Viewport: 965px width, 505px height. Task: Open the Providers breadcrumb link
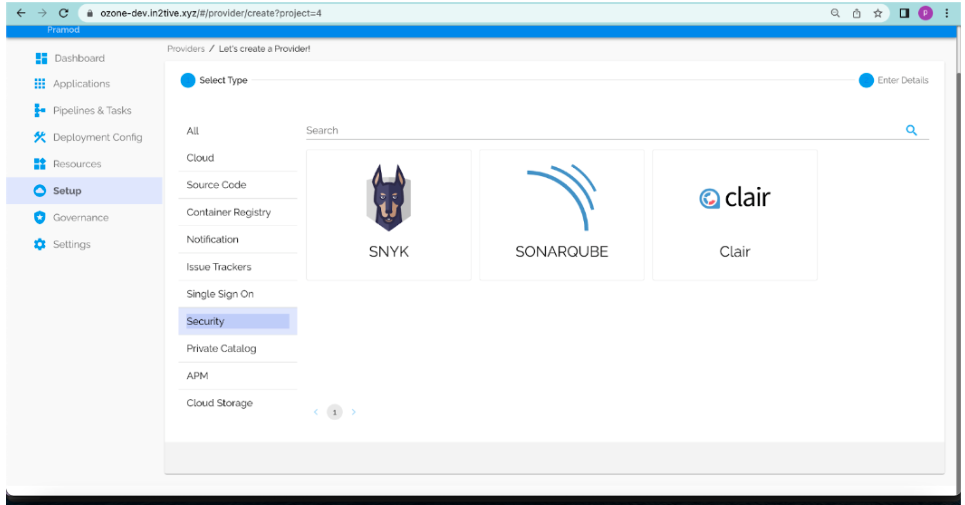(185, 49)
